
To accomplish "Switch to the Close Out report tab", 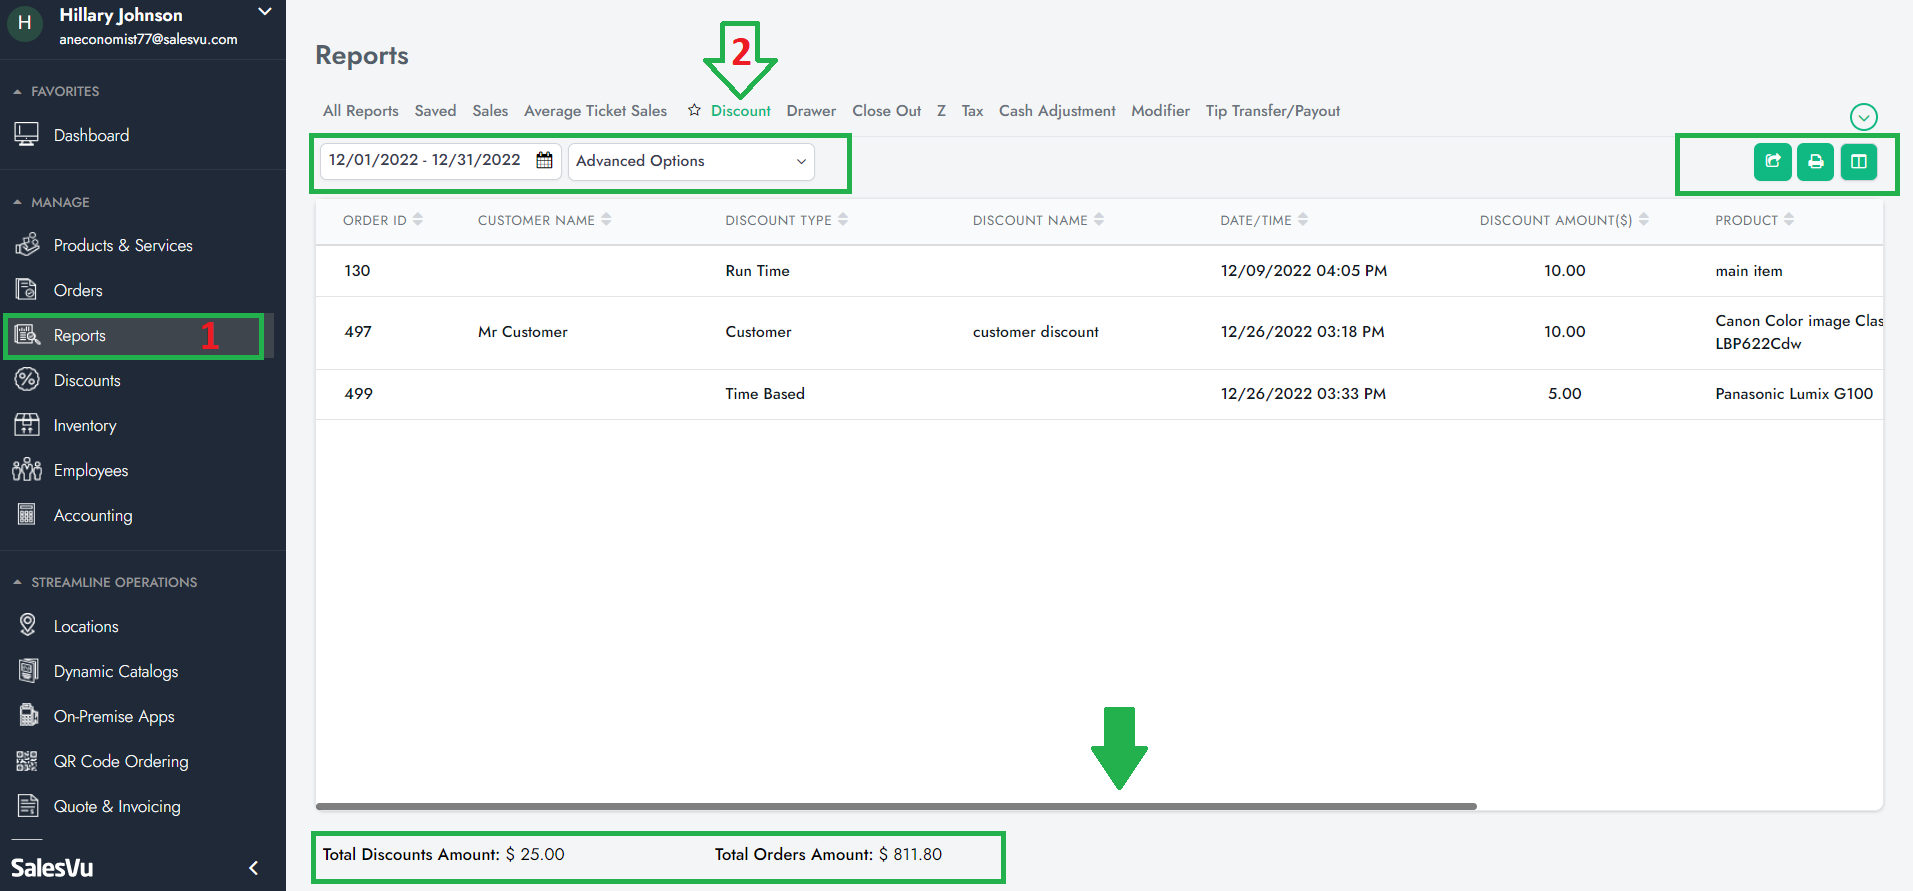I will click(886, 111).
